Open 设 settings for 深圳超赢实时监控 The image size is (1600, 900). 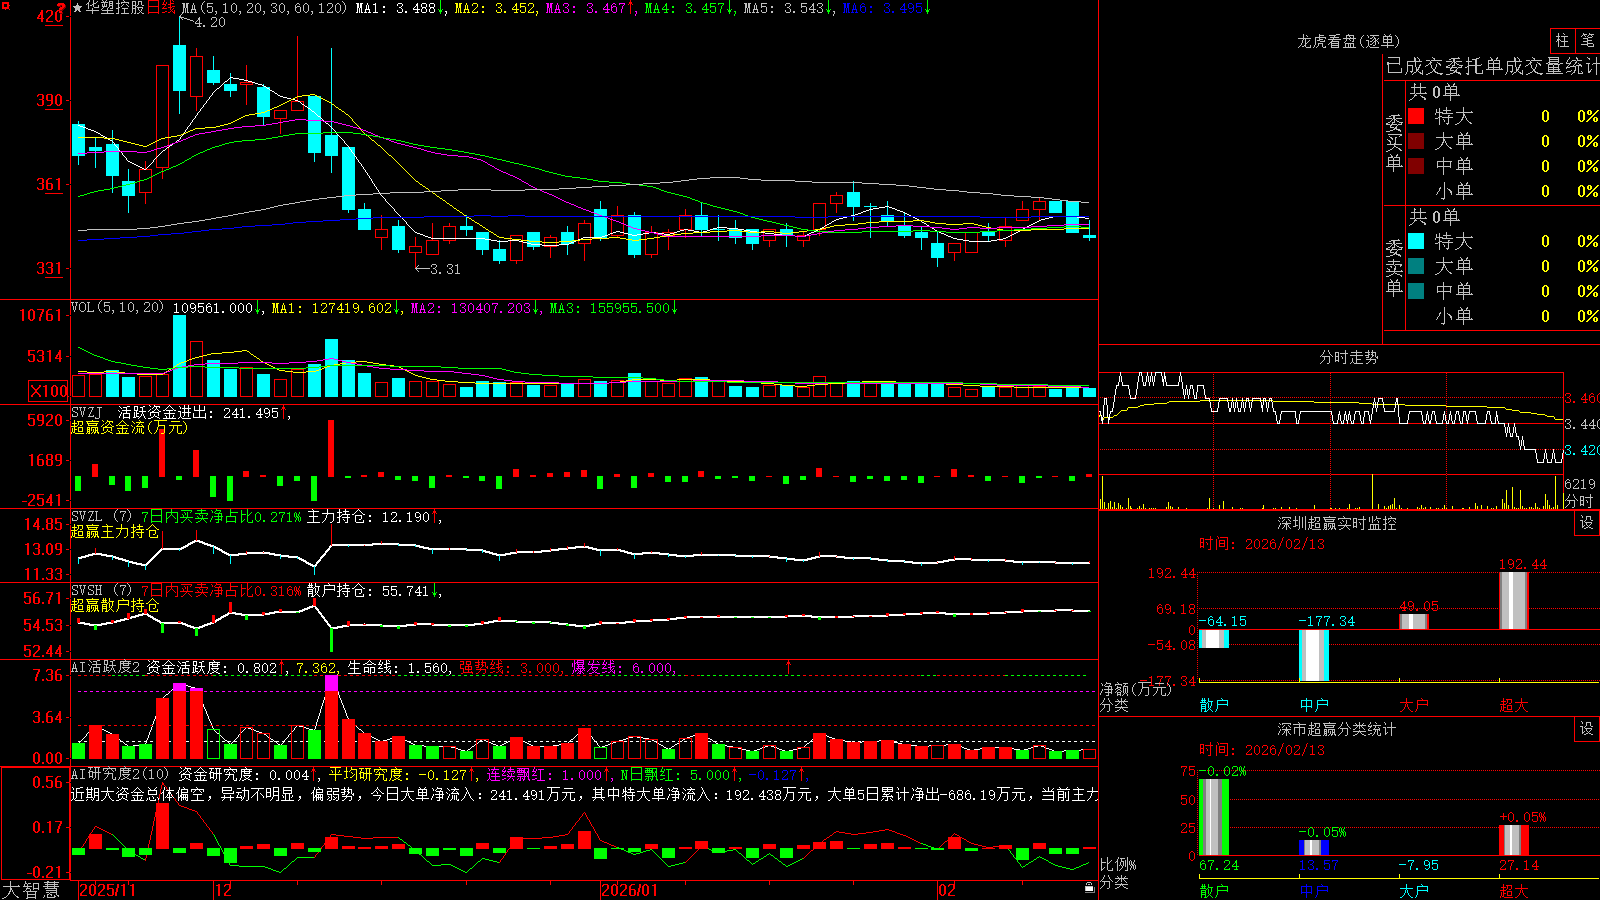[1587, 523]
